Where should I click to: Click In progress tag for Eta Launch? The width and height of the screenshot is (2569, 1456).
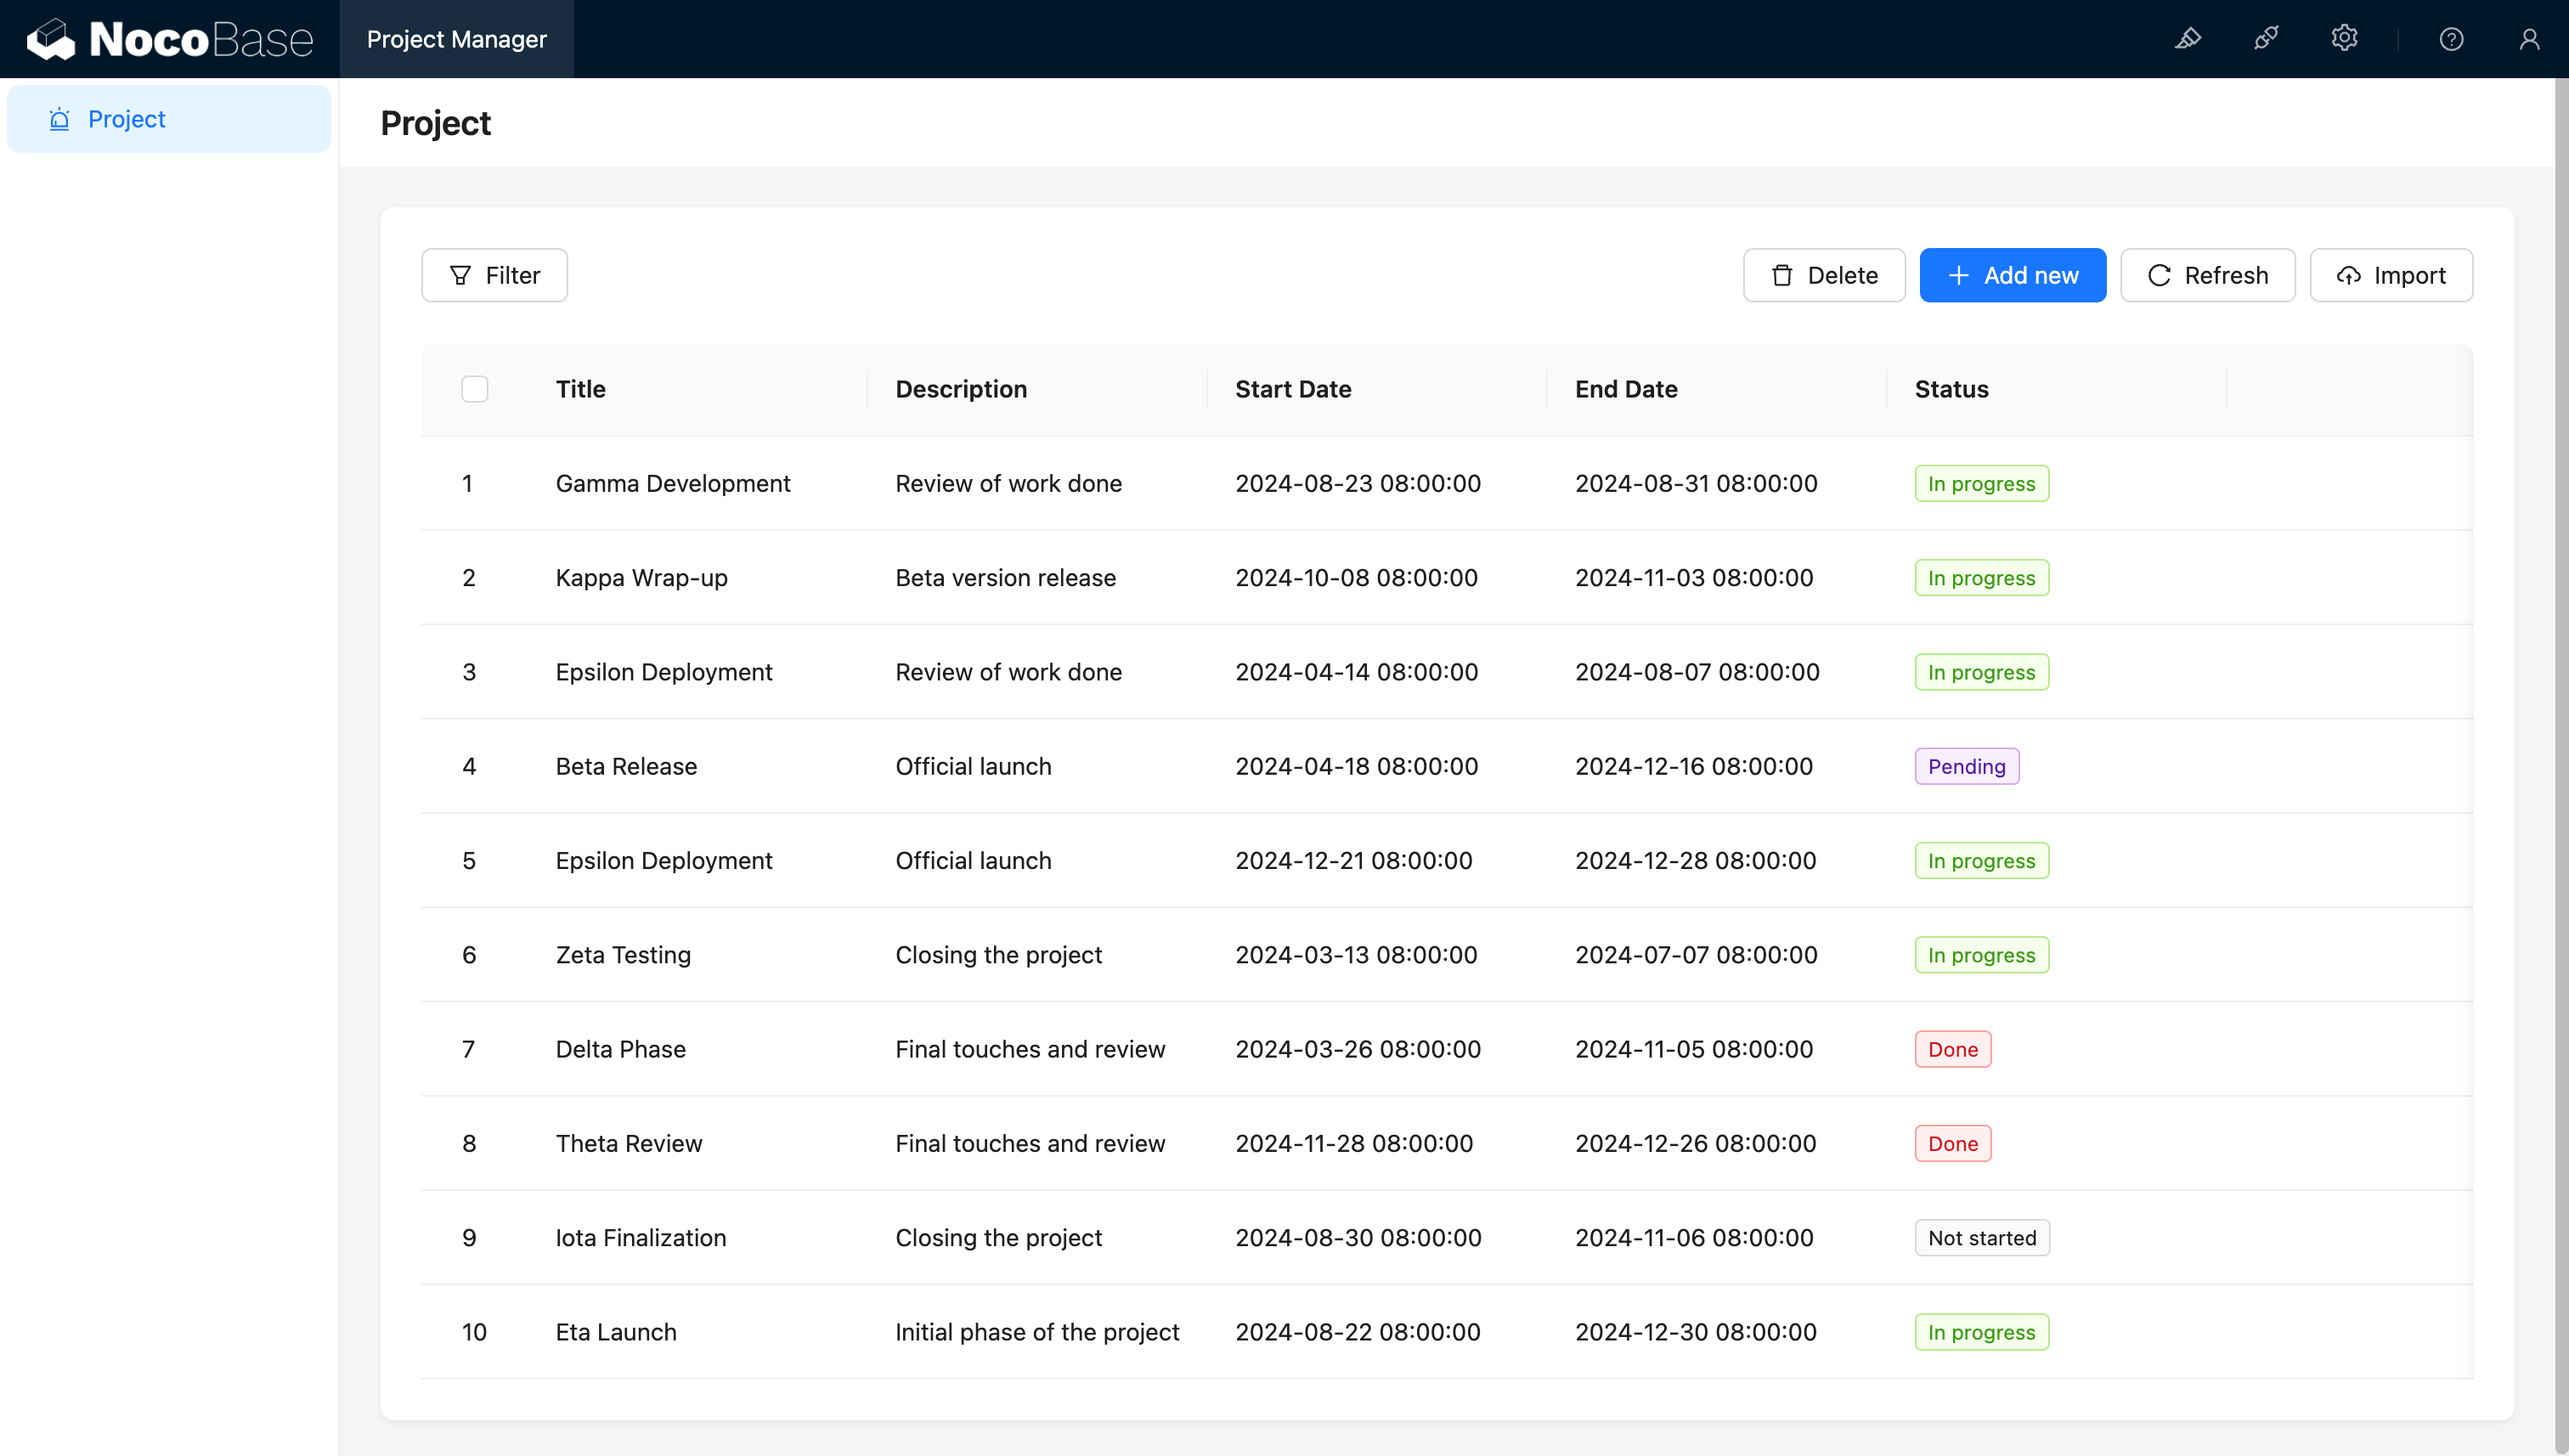tap(1981, 1332)
